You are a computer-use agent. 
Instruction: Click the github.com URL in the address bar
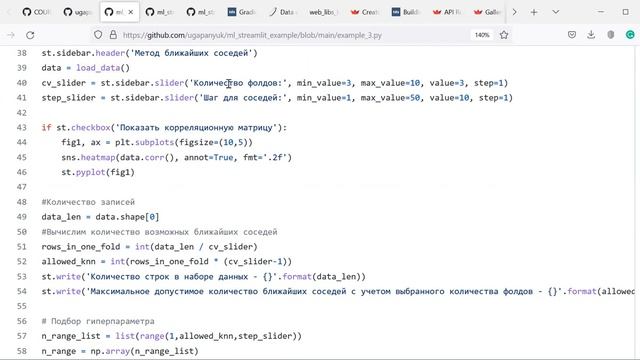pos(252,35)
